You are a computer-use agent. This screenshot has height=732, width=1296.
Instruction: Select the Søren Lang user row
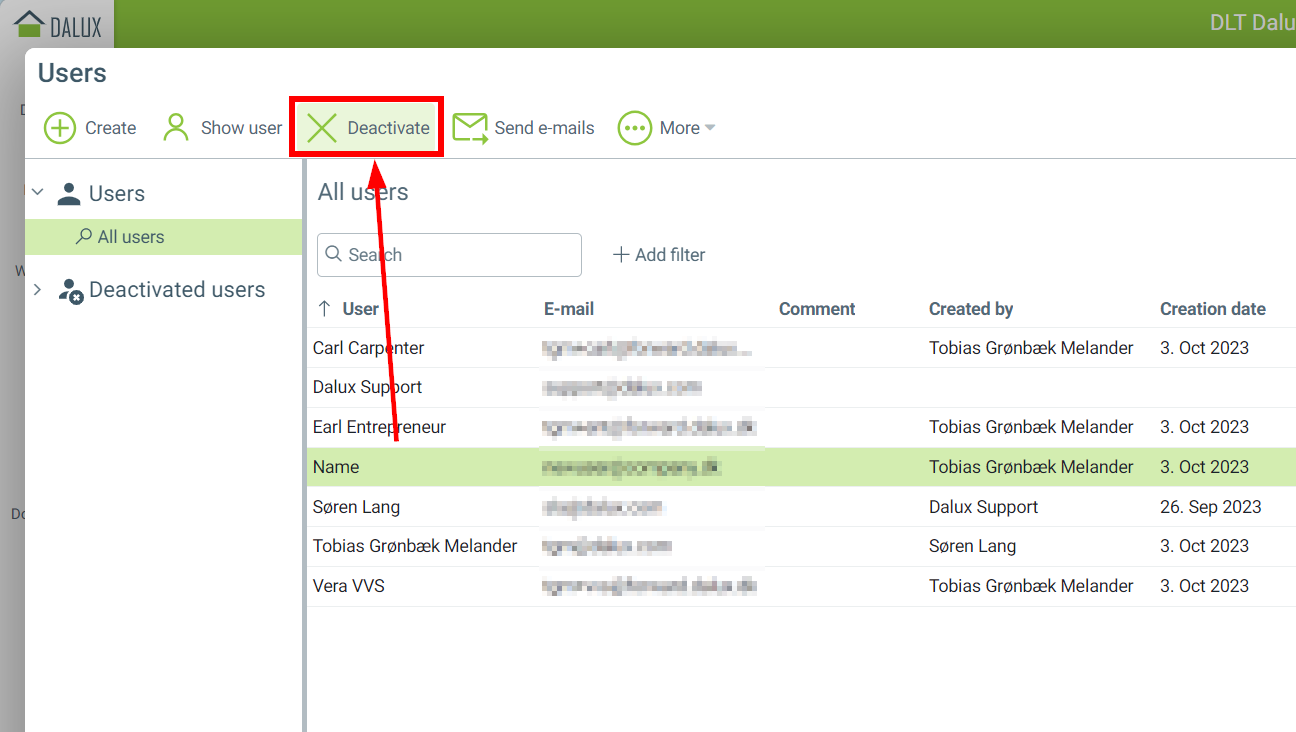tap(356, 507)
